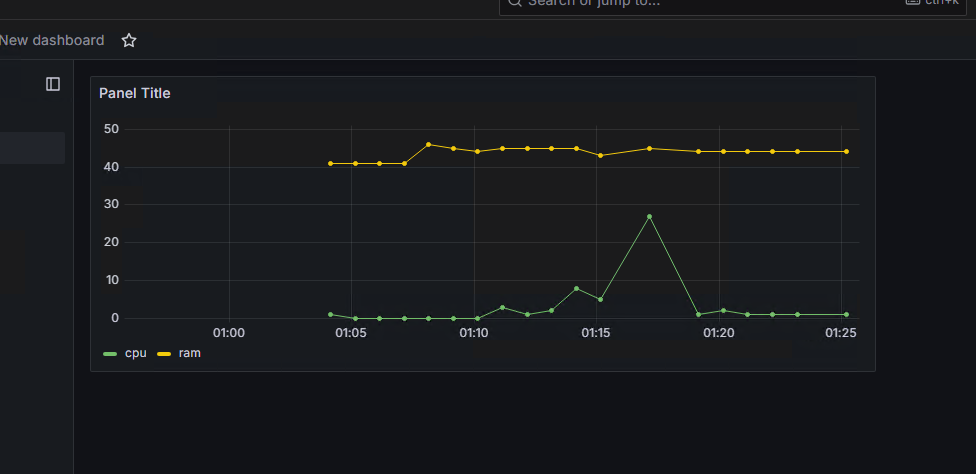Image resolution: width=976 pixels, height=474 pixels.
Task: Click the ram dip data point at 01:15
Action: (600, 155)
